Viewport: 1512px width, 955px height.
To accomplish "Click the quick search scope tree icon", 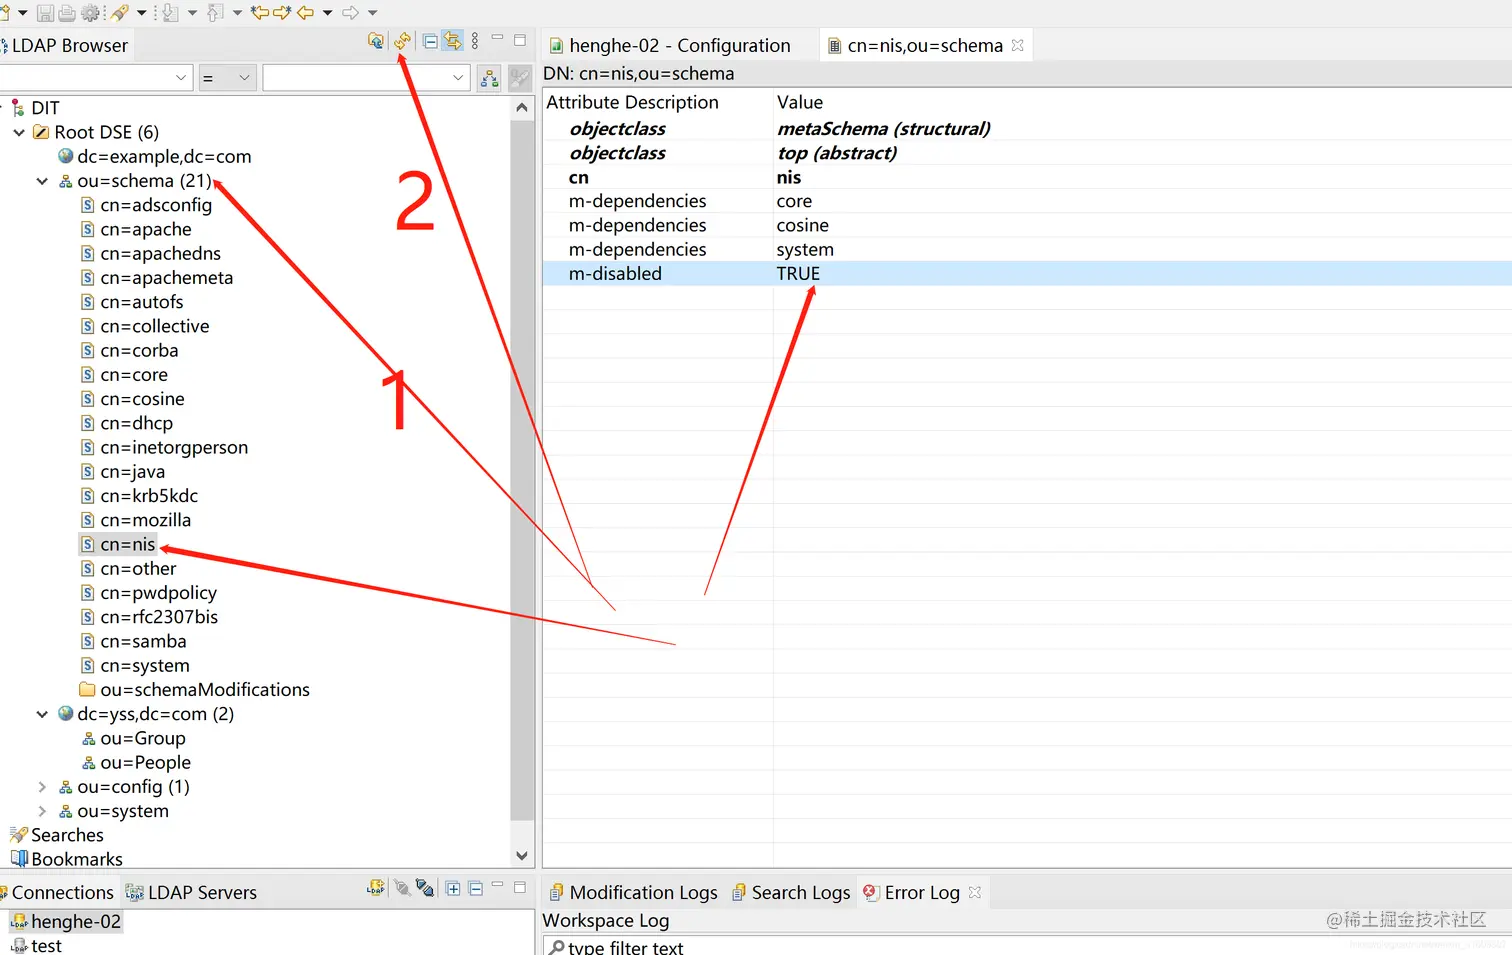I will pos(489,78).
